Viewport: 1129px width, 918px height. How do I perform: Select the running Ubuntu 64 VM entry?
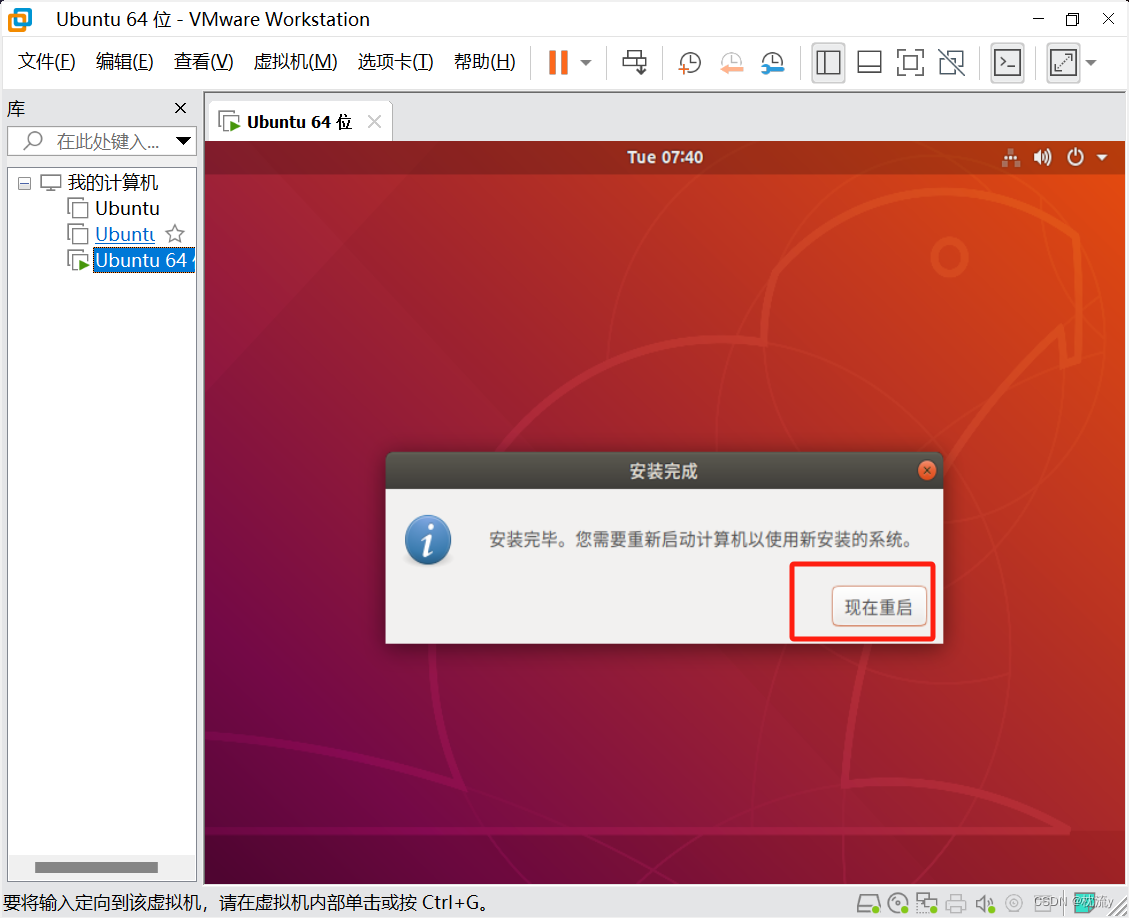point(144,261)
